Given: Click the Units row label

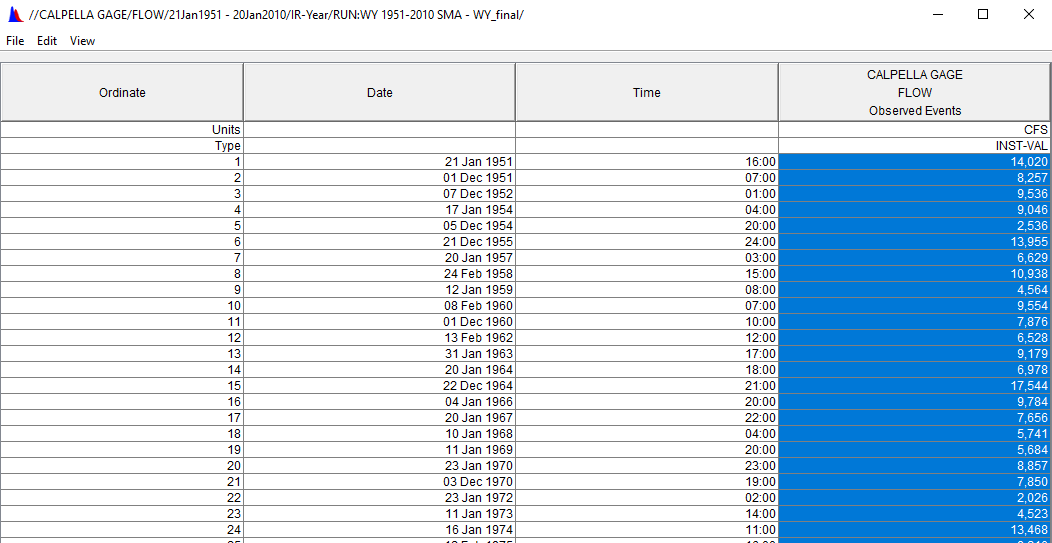Looking at the screenshot, I should tap(121, 130).
